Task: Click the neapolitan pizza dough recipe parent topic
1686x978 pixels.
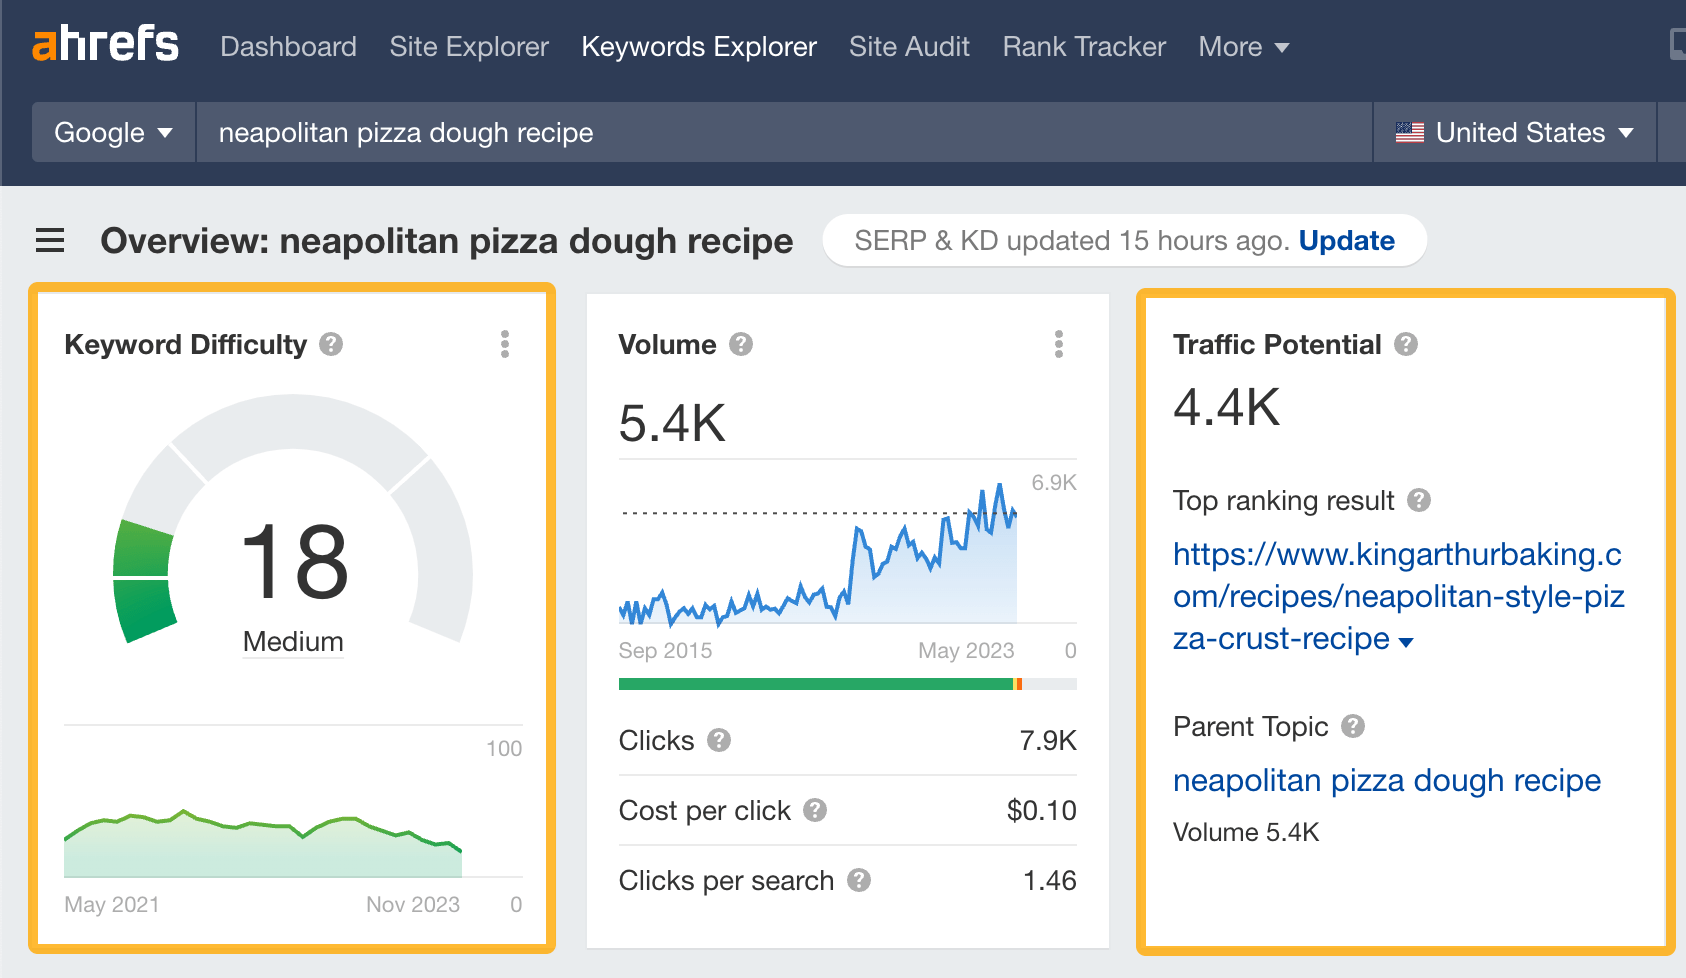Action: [1387, 781]
